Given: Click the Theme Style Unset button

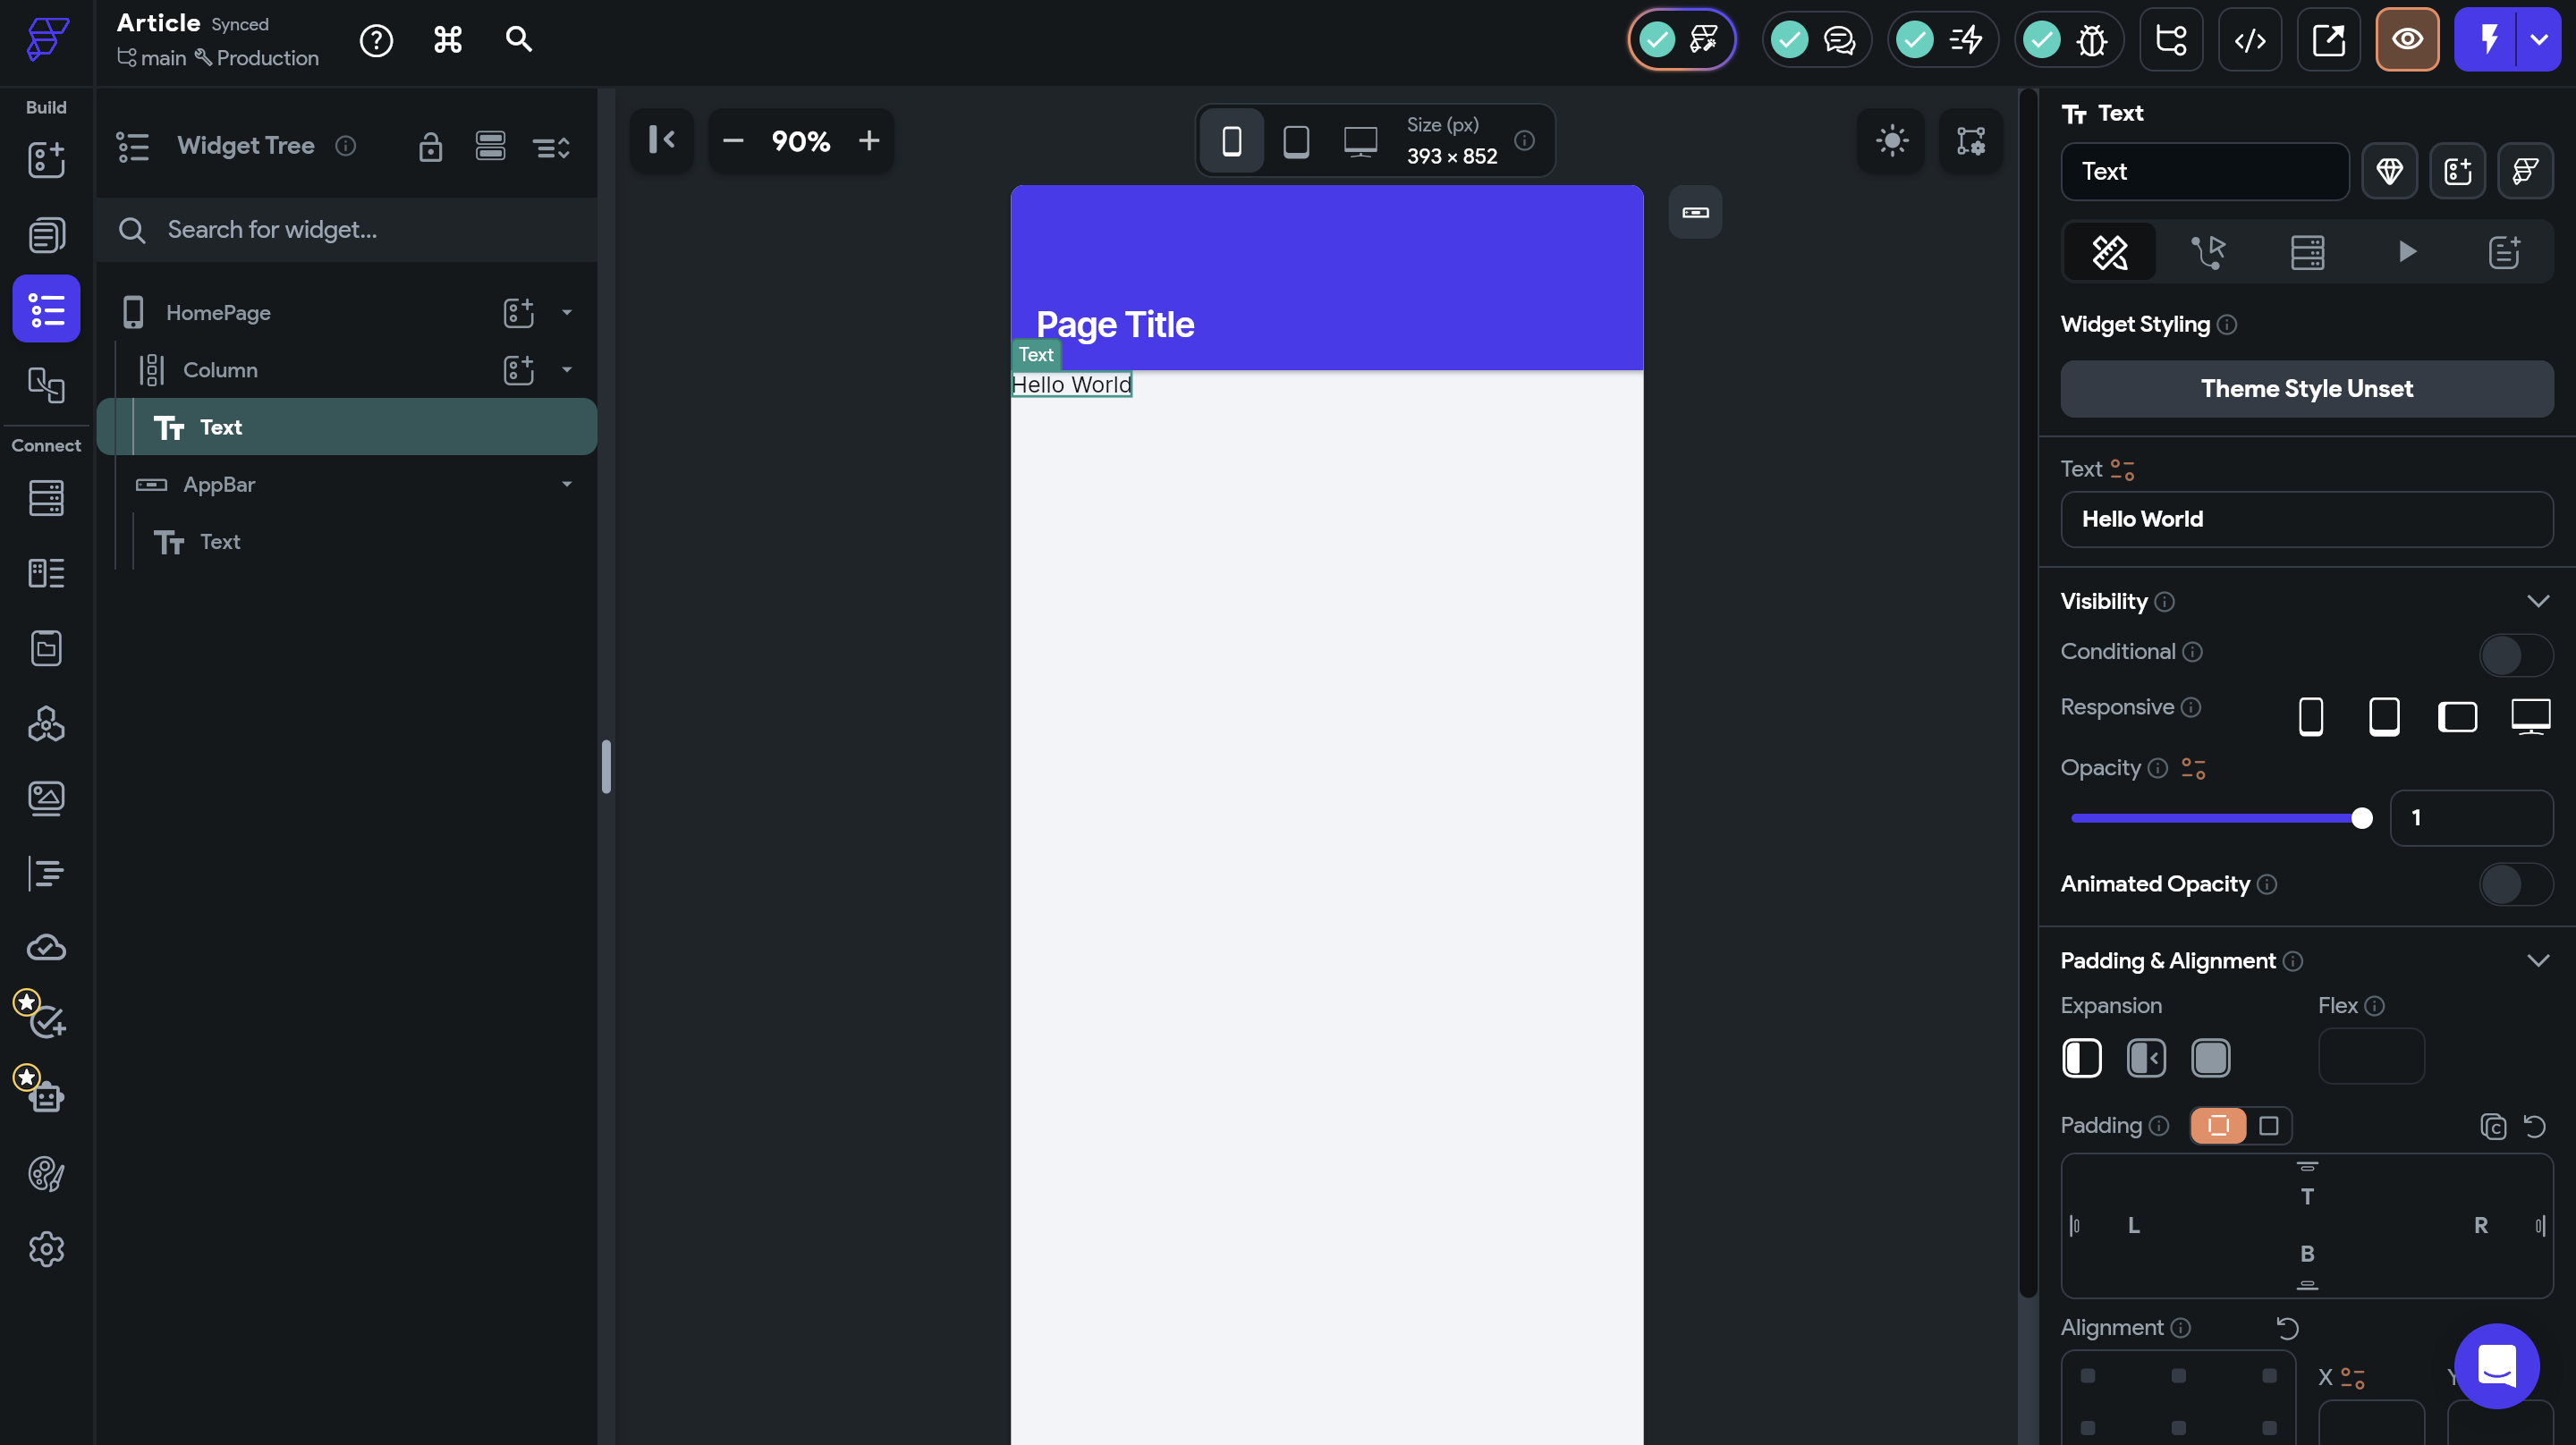Looking at the screenshot, I should point(2305,389).
